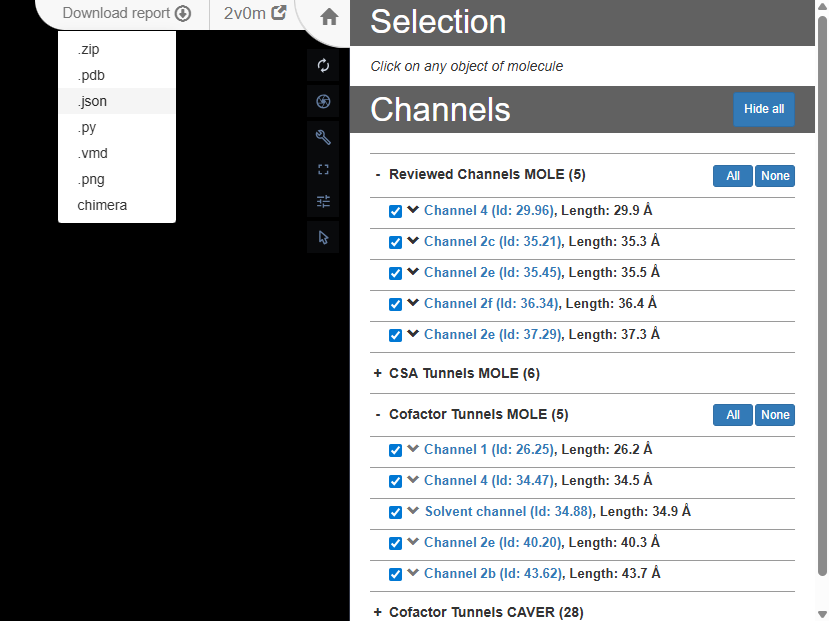Image resolution: width=831 pixels, height=621 pixels.
Task: Expand the CSA Tunnels MOLE section
Action: pos(378,373)
